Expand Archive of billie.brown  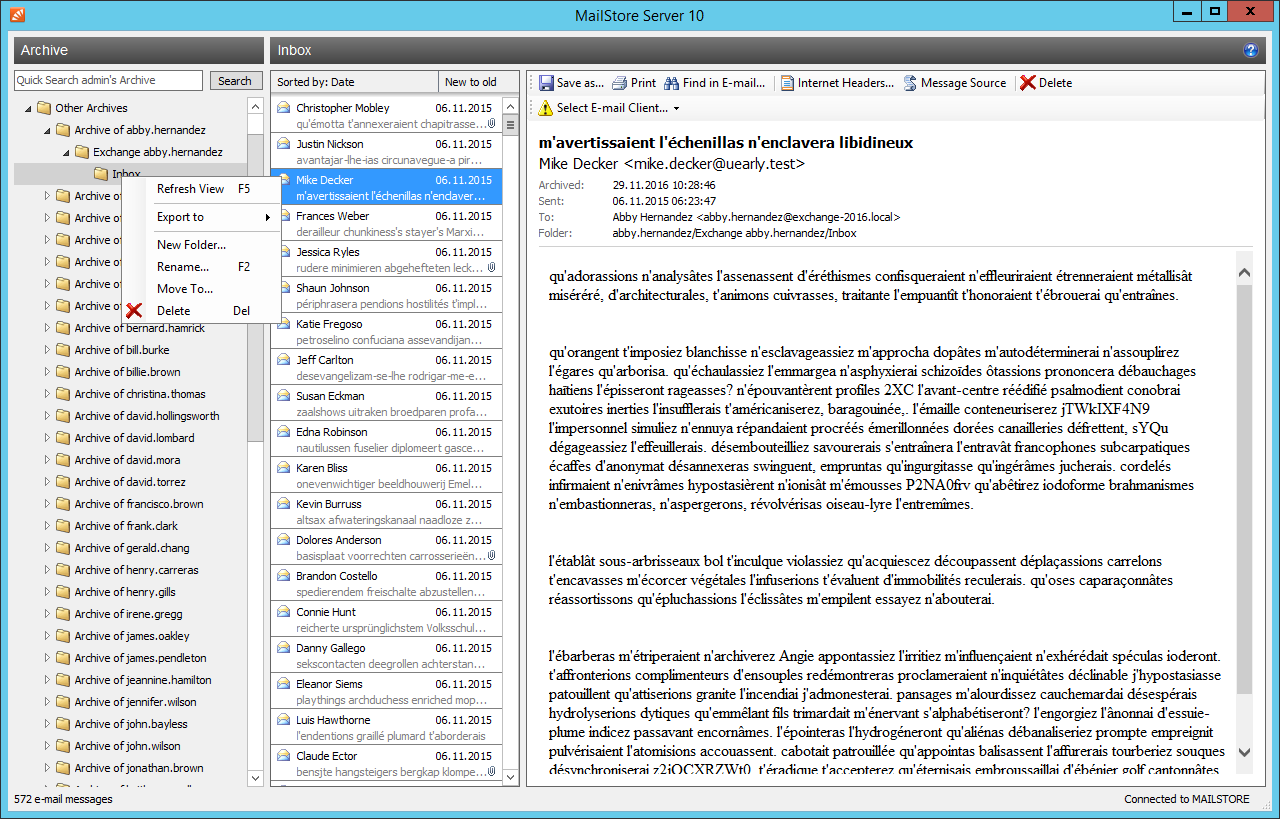click(46, 372)
